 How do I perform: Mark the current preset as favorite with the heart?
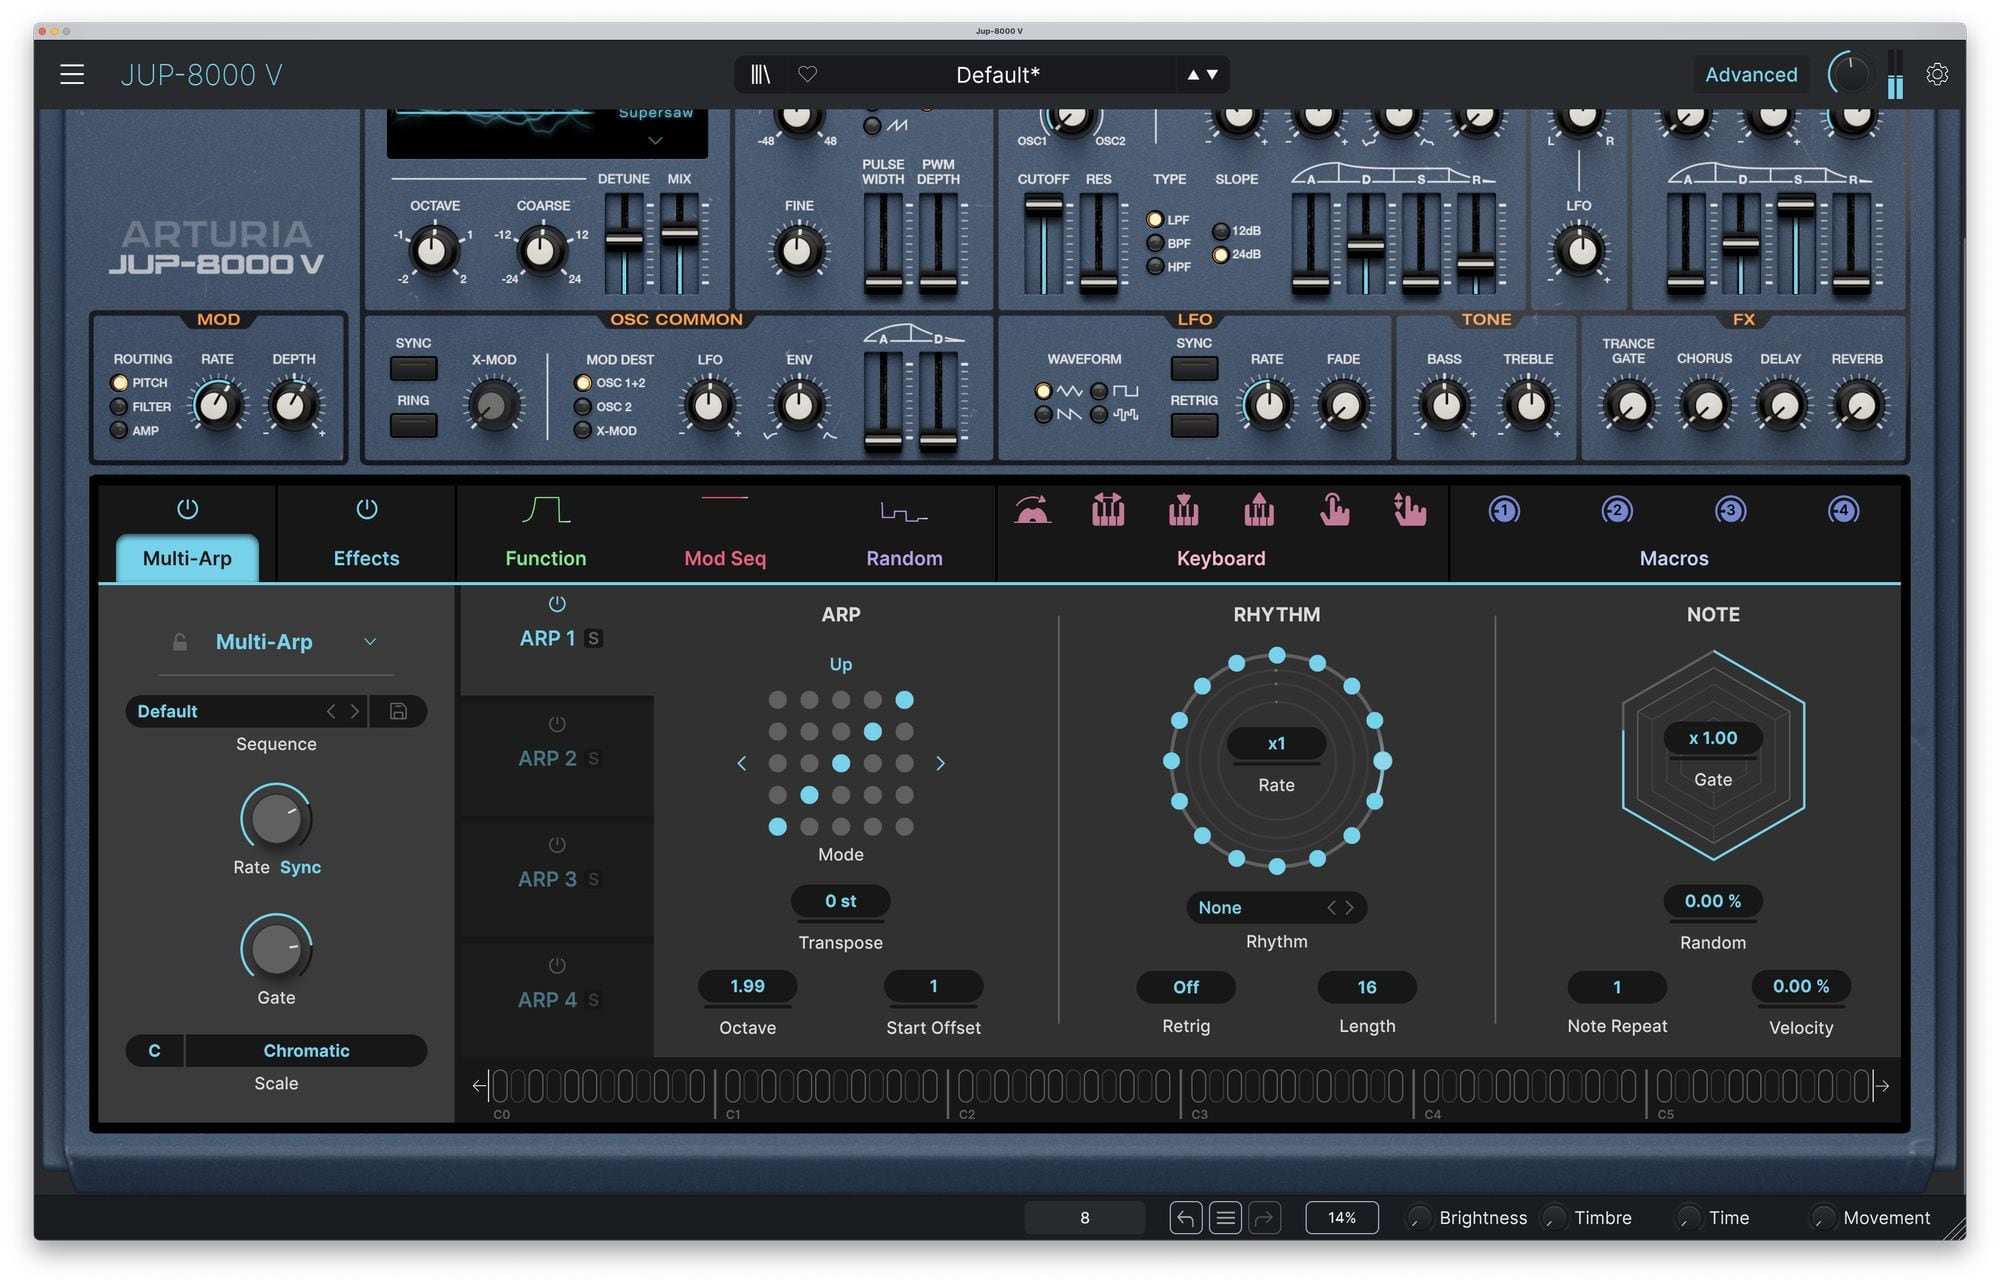coord(807,73)
